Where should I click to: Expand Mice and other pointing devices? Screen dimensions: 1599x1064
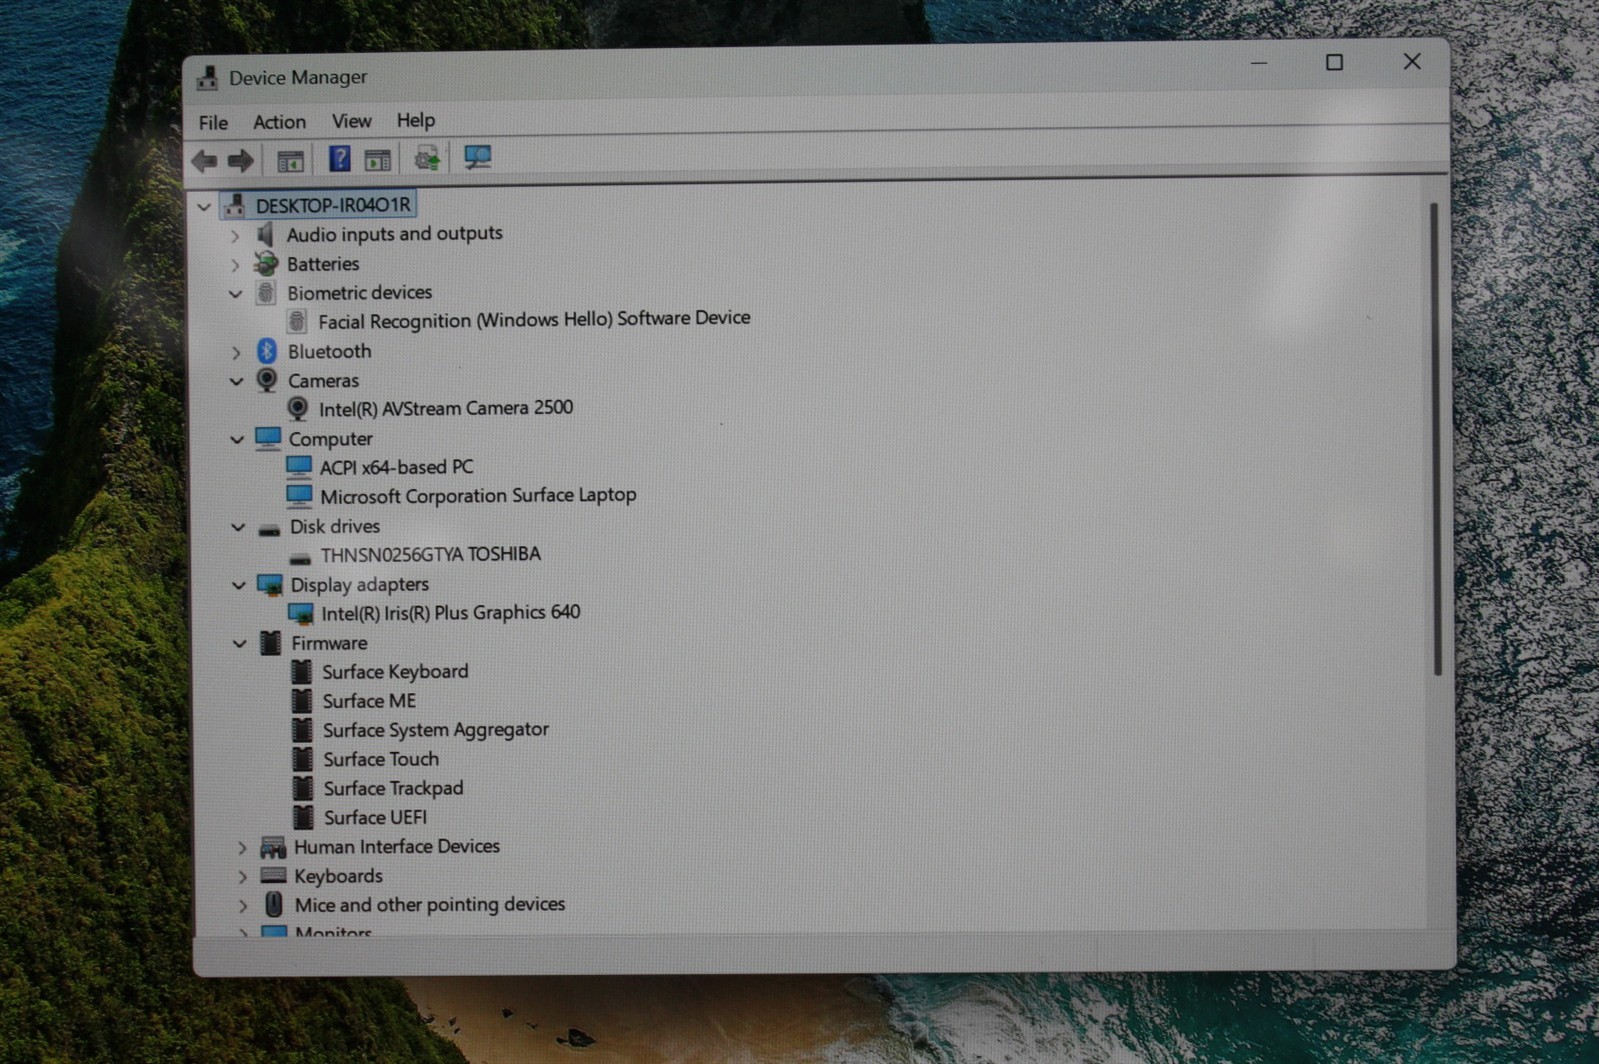[x=242, y=906]
